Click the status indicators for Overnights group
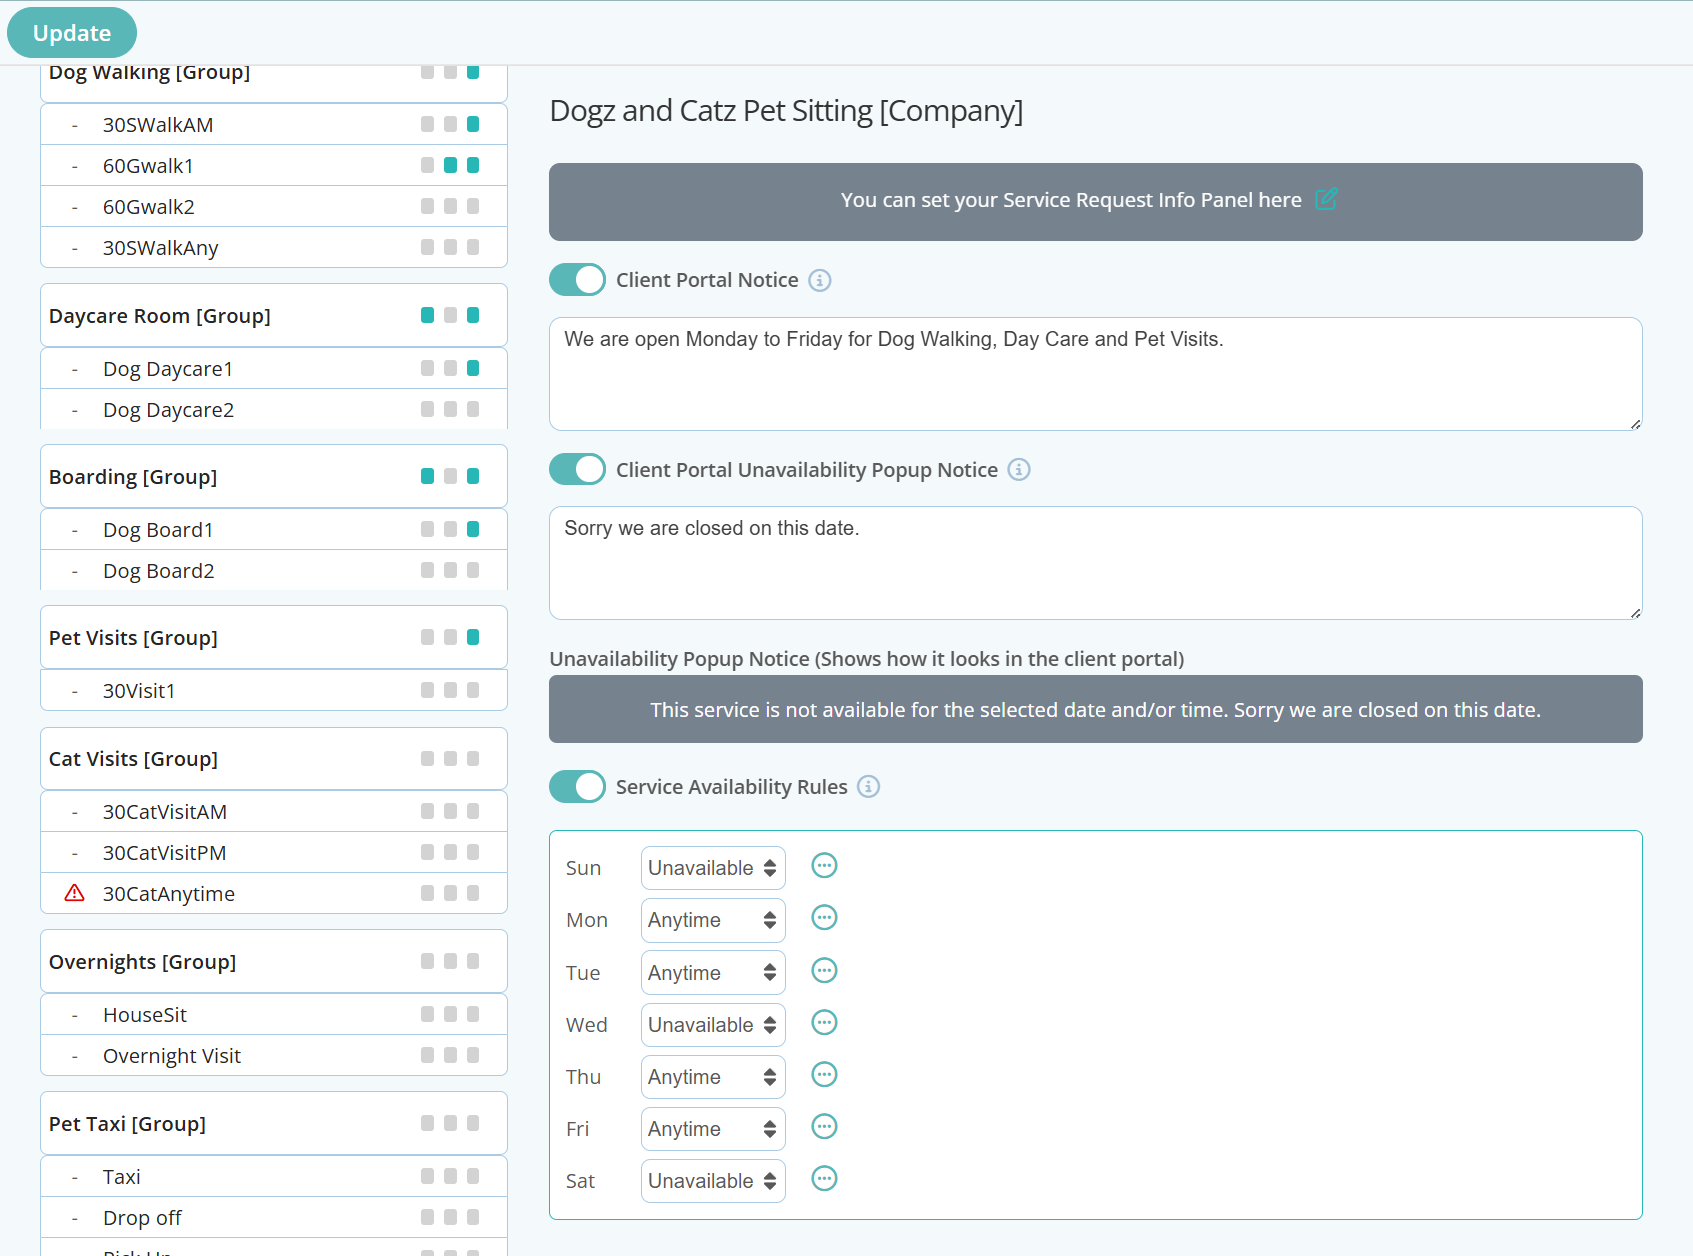 [x=450, y=961]
